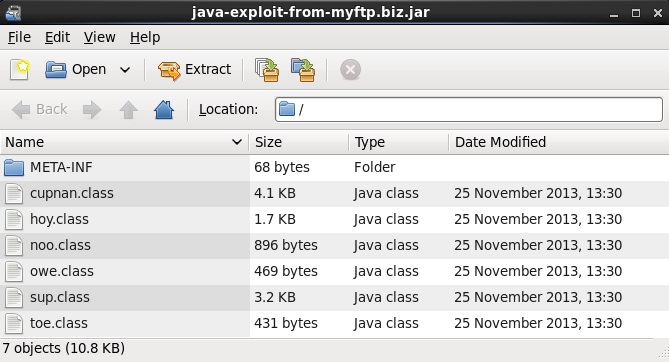The width and height of the screenshot is (669, 362).
Task: Click the Add Files to archive icon
Action: point(267,70)
